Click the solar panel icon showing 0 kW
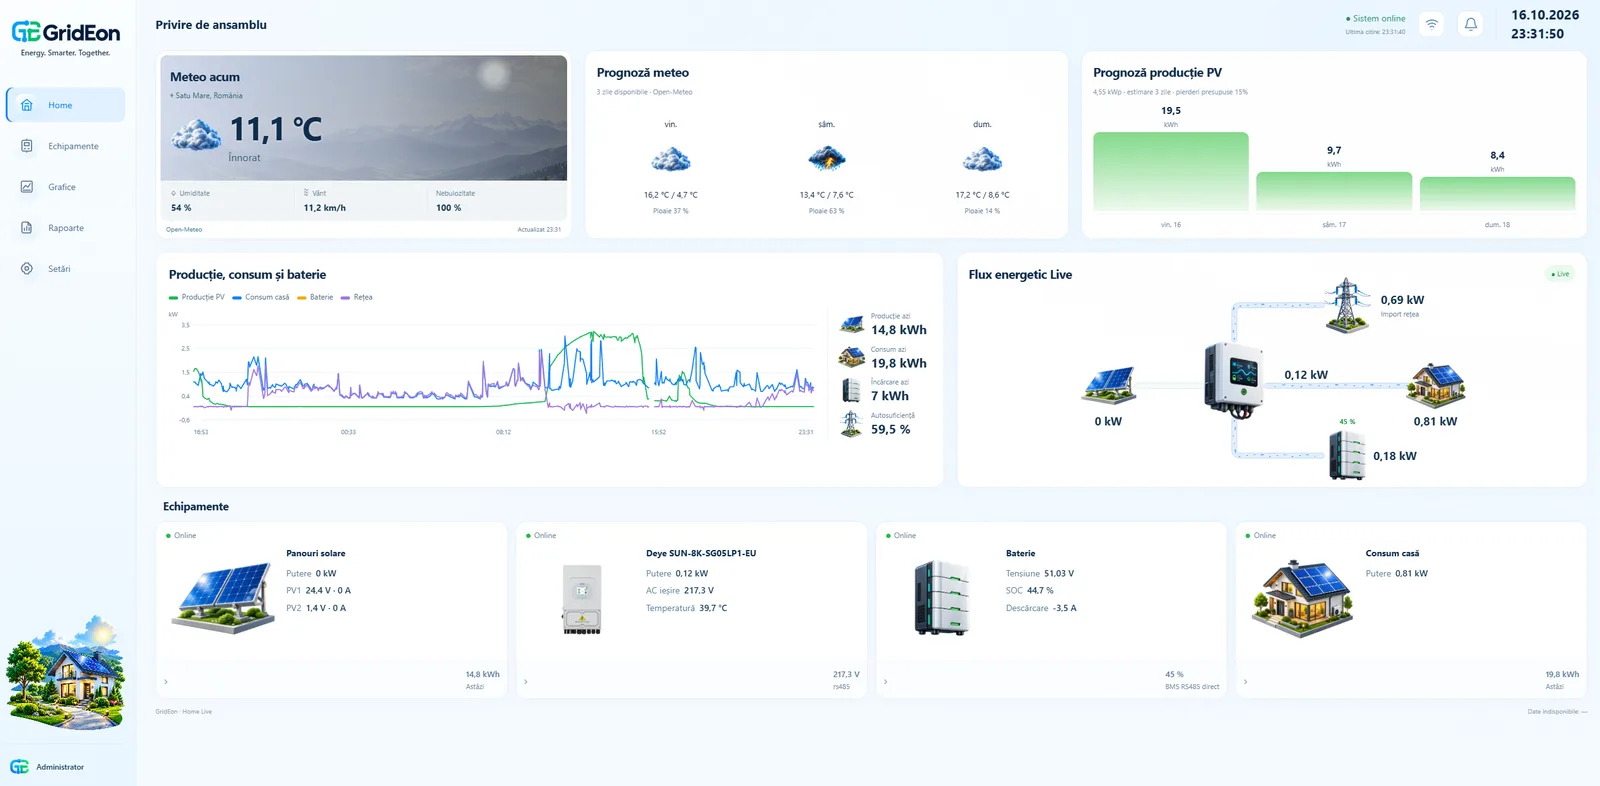Image resolution: width=1600 pixels, height=786 pixels. pos(1109,385)
